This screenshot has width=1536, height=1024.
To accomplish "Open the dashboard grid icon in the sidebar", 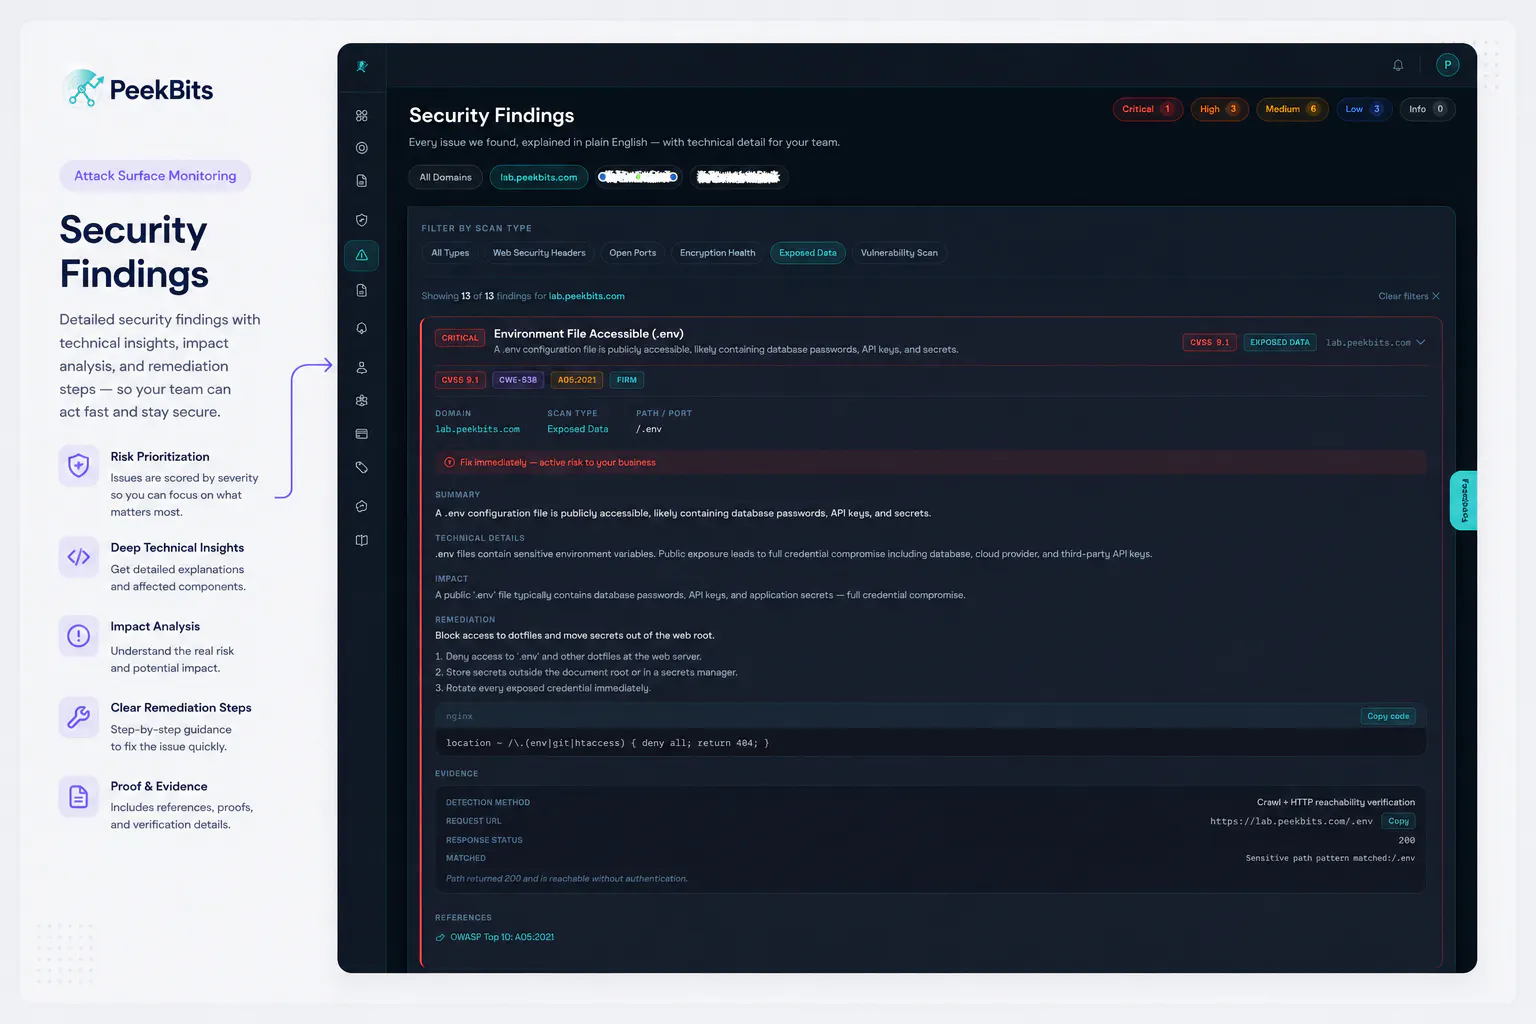I will pos(362,116).
